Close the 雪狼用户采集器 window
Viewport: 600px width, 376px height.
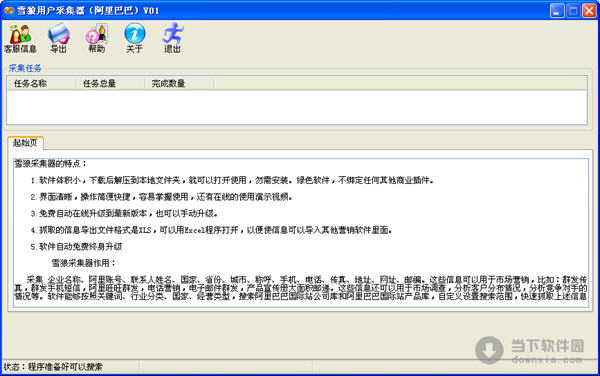point(589,10)
